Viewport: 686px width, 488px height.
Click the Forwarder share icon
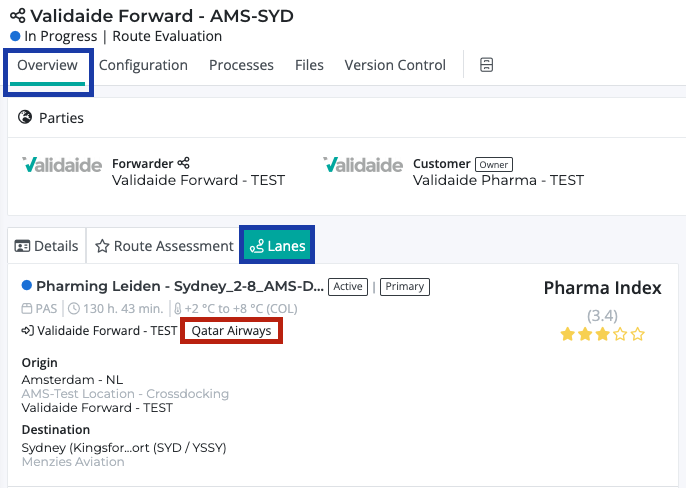click(x=183, y=163)
